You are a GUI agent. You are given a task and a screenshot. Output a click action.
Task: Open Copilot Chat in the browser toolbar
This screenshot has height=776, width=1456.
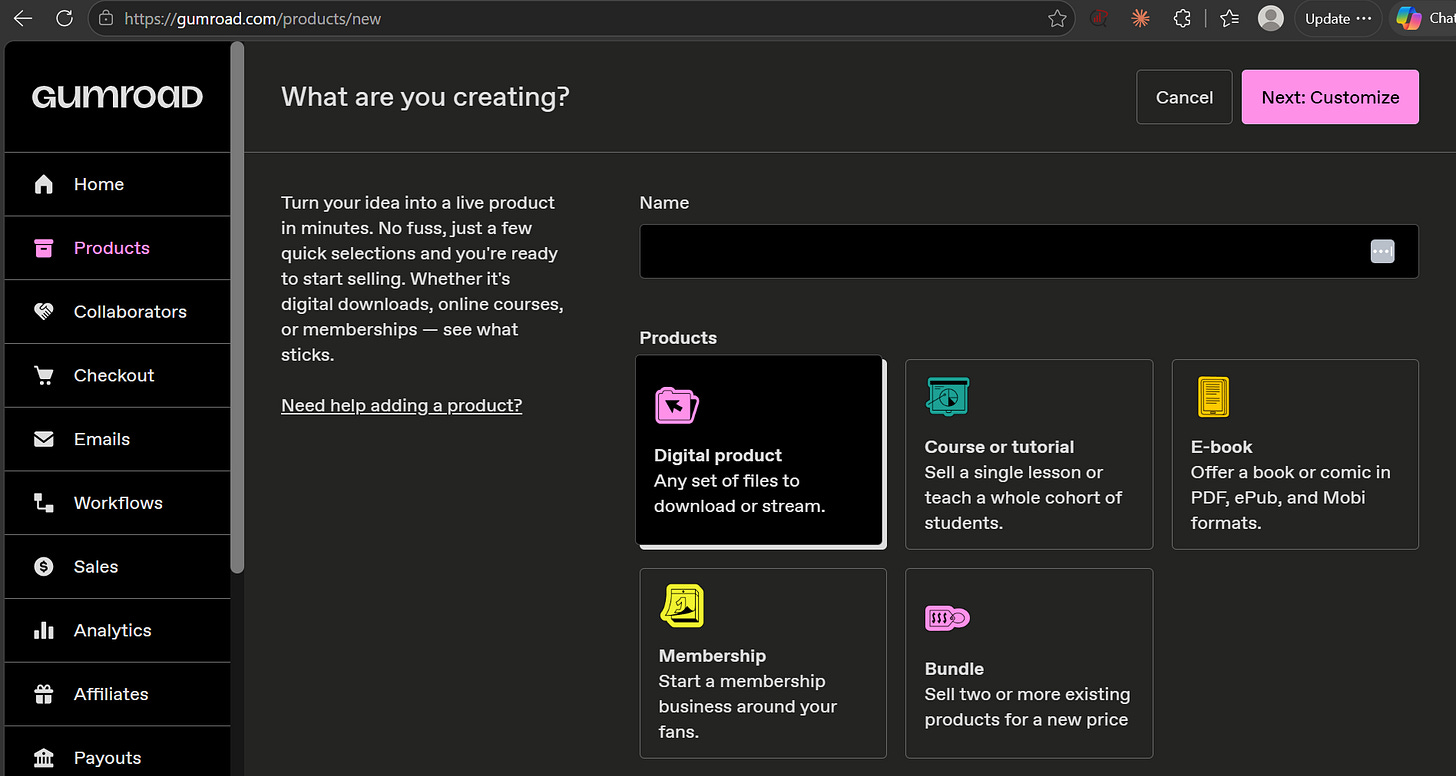click(1424, 18)
